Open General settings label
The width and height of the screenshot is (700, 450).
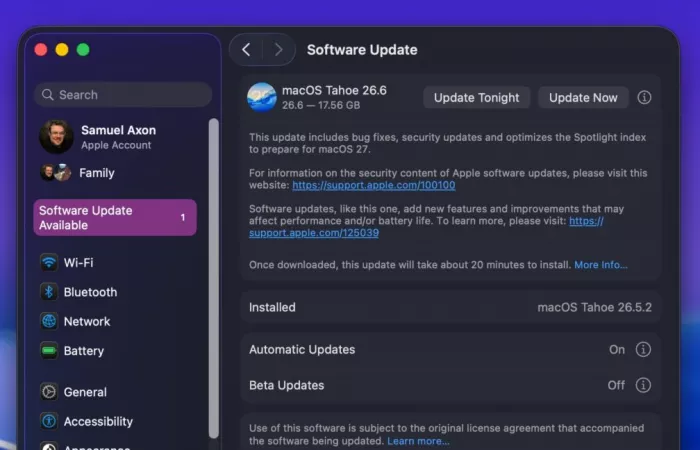point(85,392)
